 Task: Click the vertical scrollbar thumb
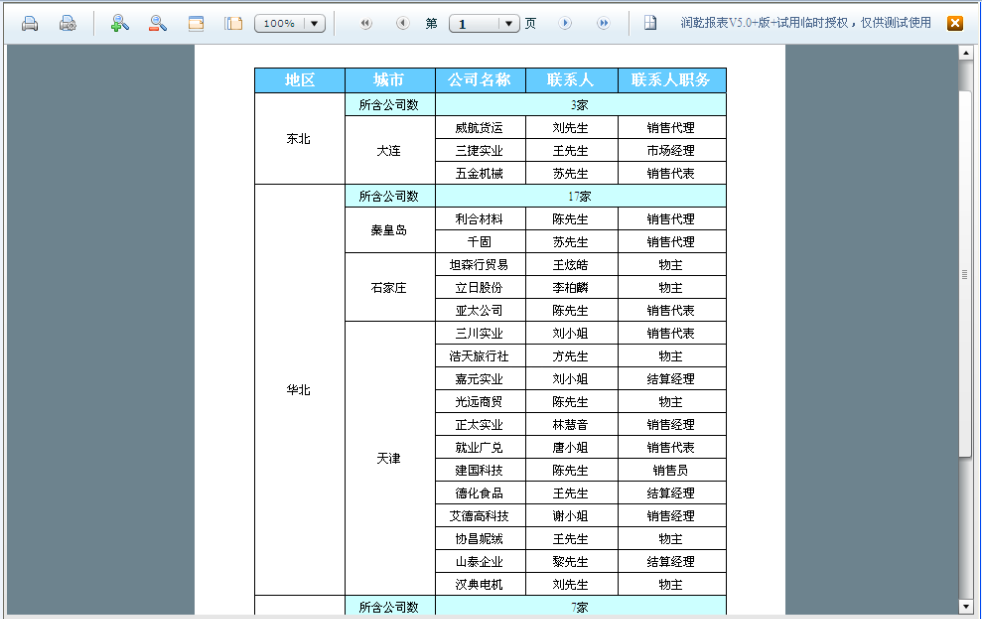(x=965, y=274)
